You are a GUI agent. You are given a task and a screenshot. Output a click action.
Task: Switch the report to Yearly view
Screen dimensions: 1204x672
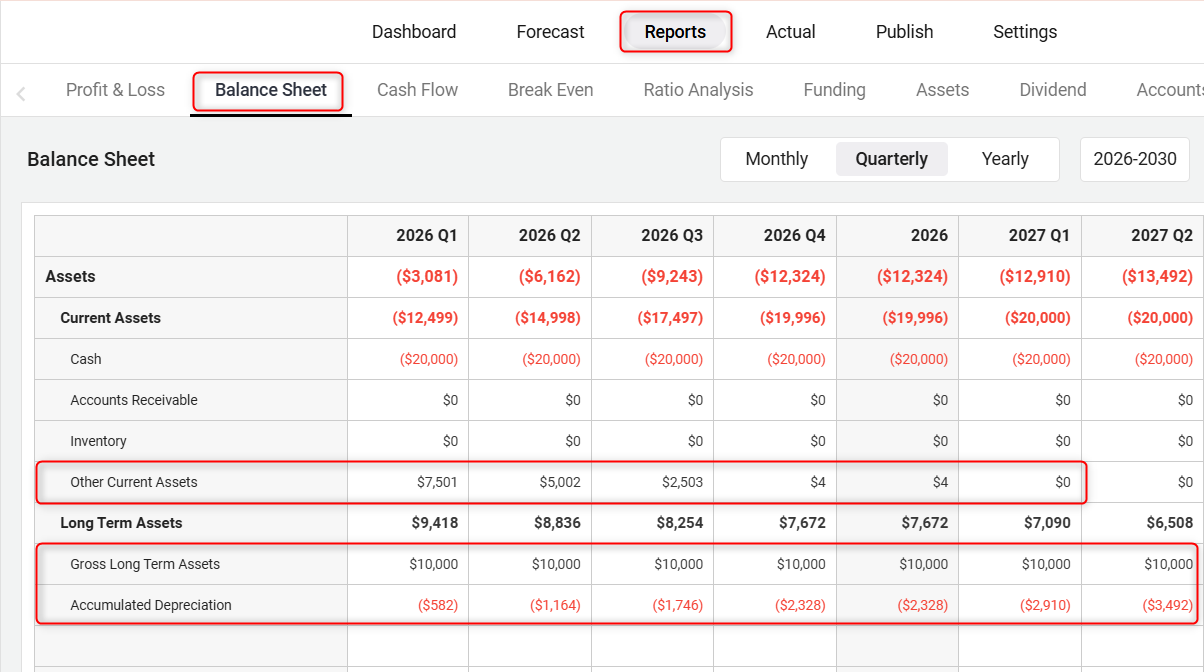[x=1005, y=159]
